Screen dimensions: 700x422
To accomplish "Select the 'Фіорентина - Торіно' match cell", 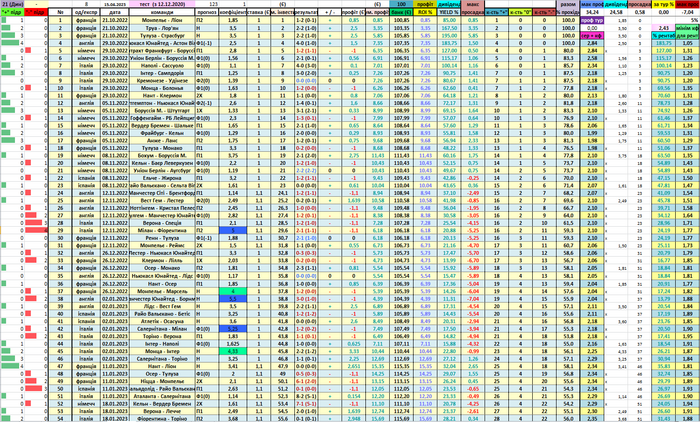I will [162, 418].
